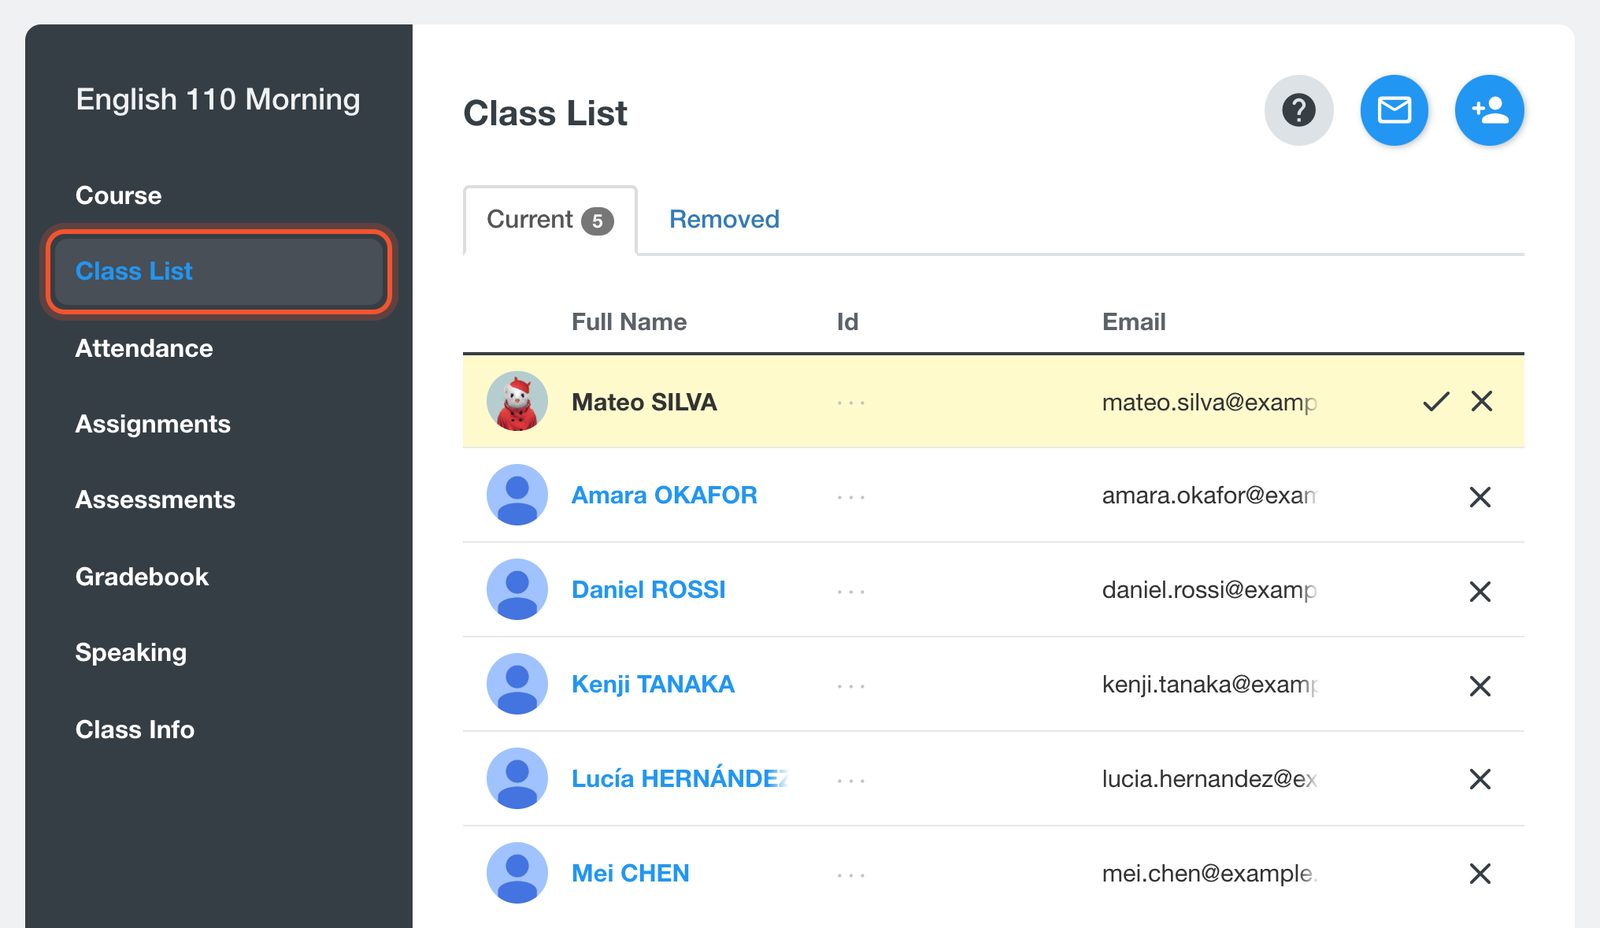Open Mei CHEN's profile link
Image resolution: width=1600 pixels, height=928 pixels.
(630, 873)
